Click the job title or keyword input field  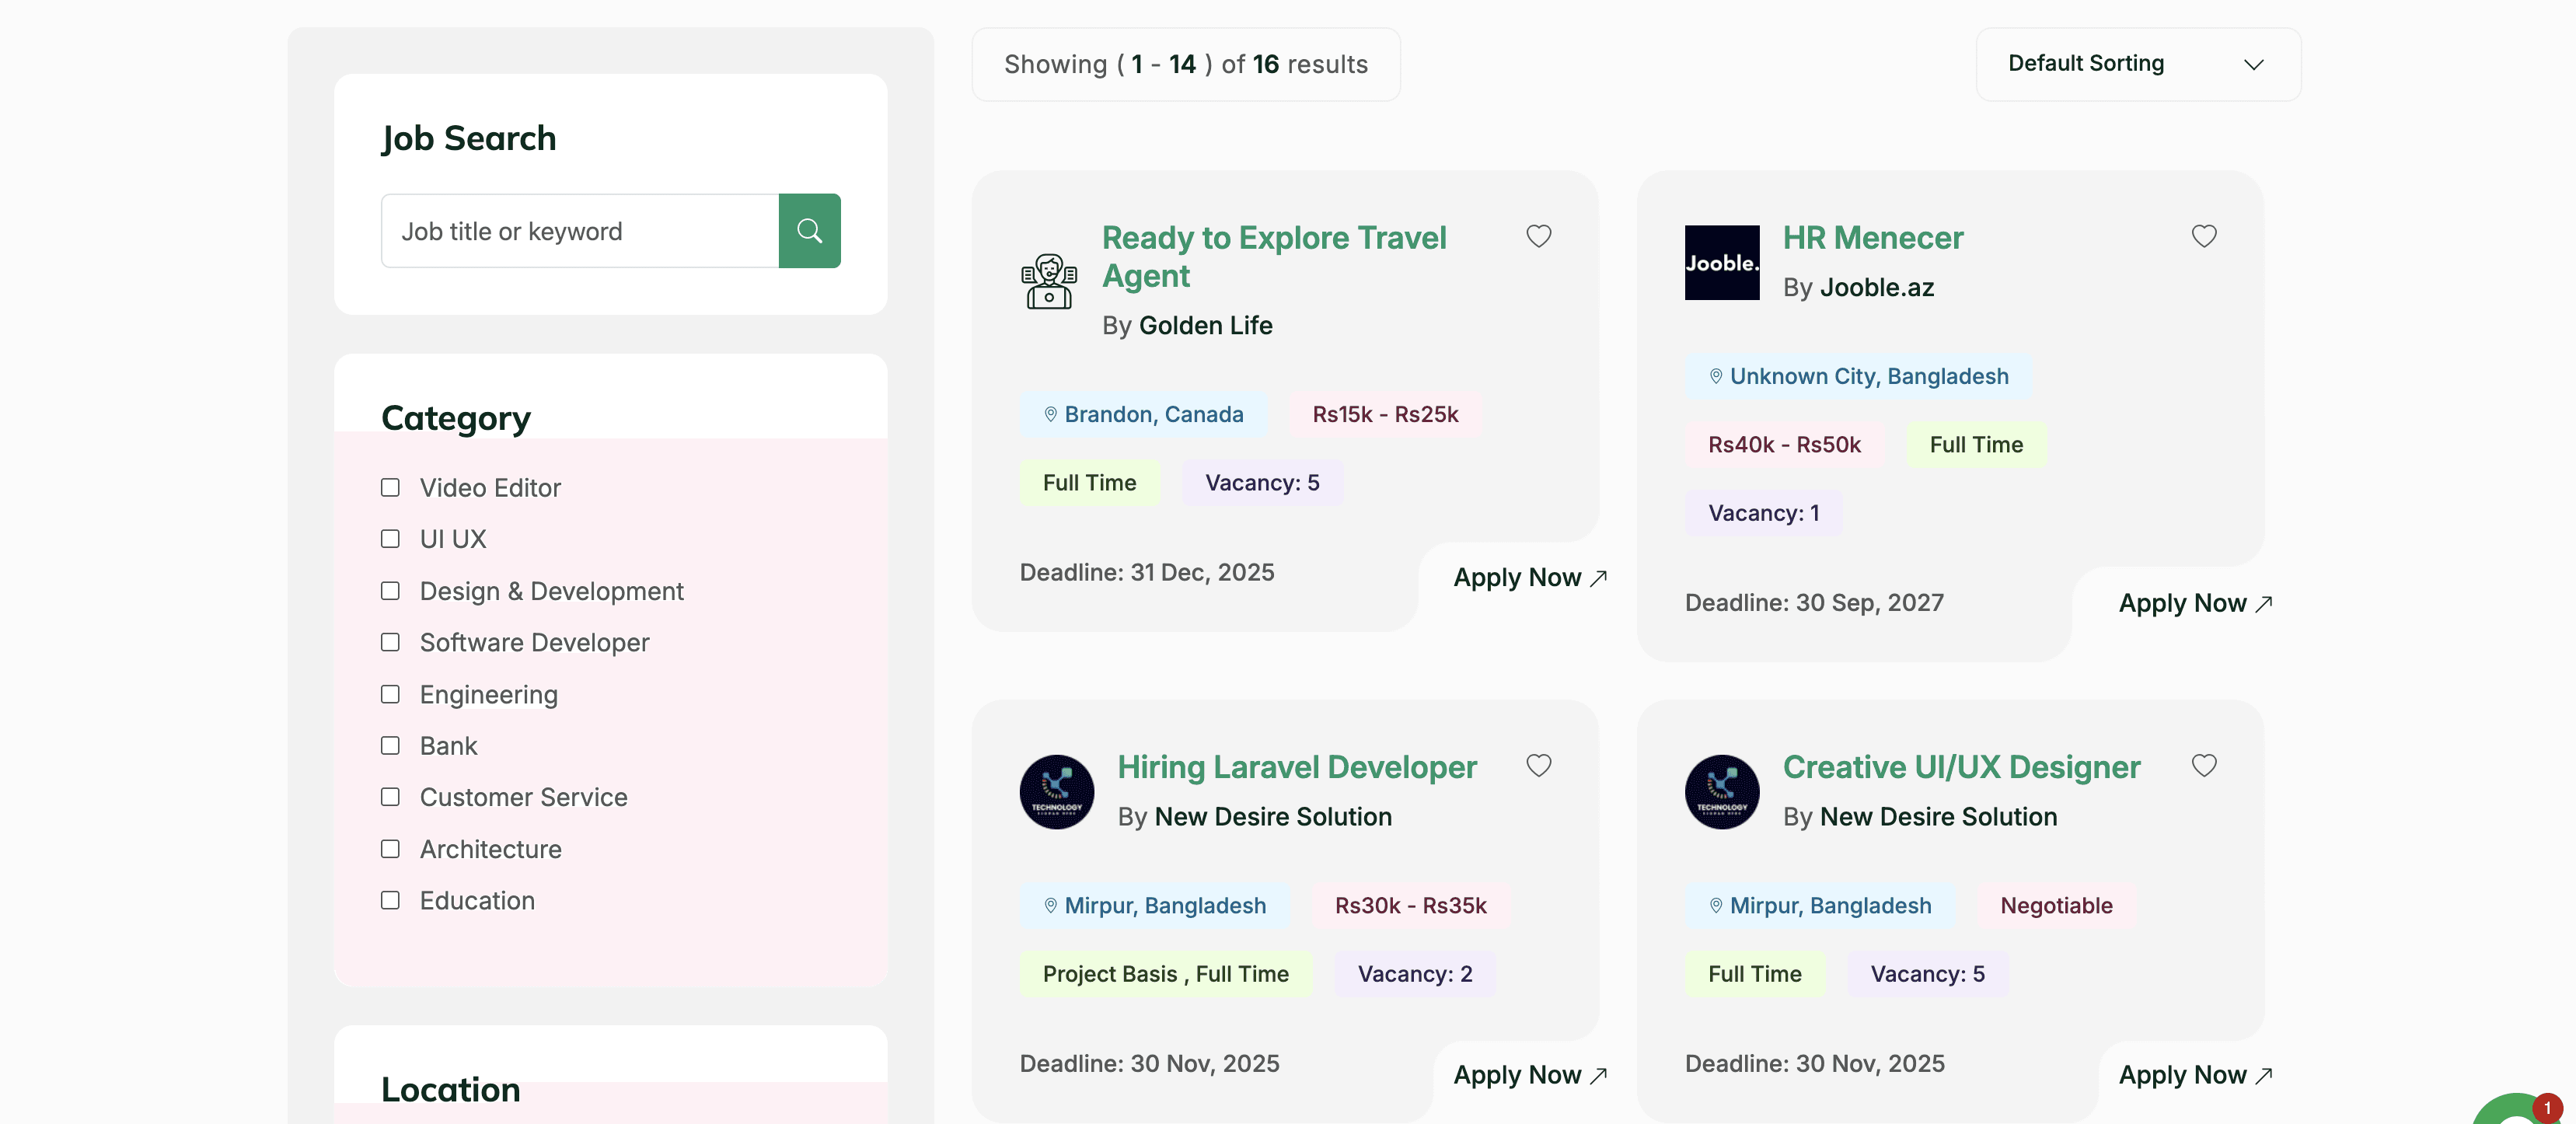coord(578,230)
